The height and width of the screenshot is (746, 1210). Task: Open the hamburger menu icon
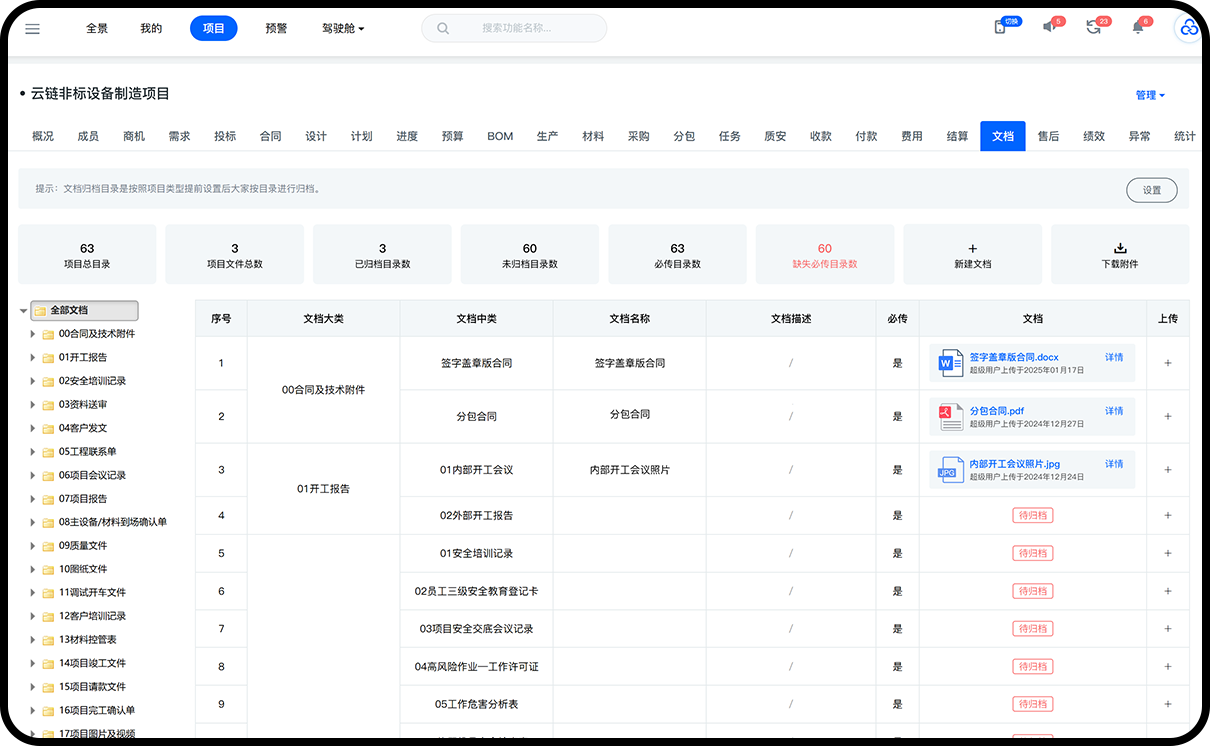(x=32, y=29)
